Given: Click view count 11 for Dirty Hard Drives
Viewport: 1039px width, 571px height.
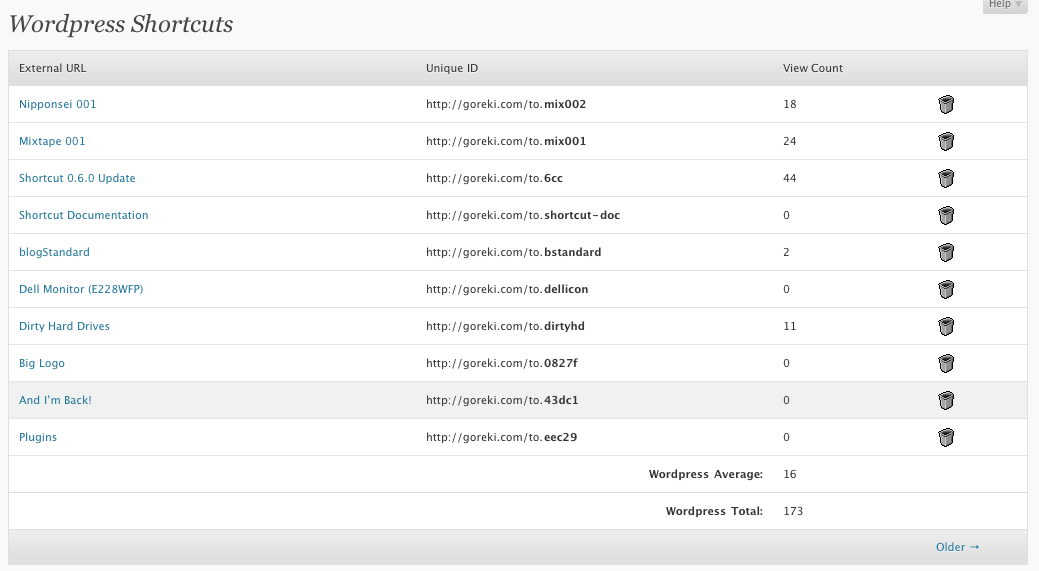Looking at the screenshot, I should pos(789,327).
